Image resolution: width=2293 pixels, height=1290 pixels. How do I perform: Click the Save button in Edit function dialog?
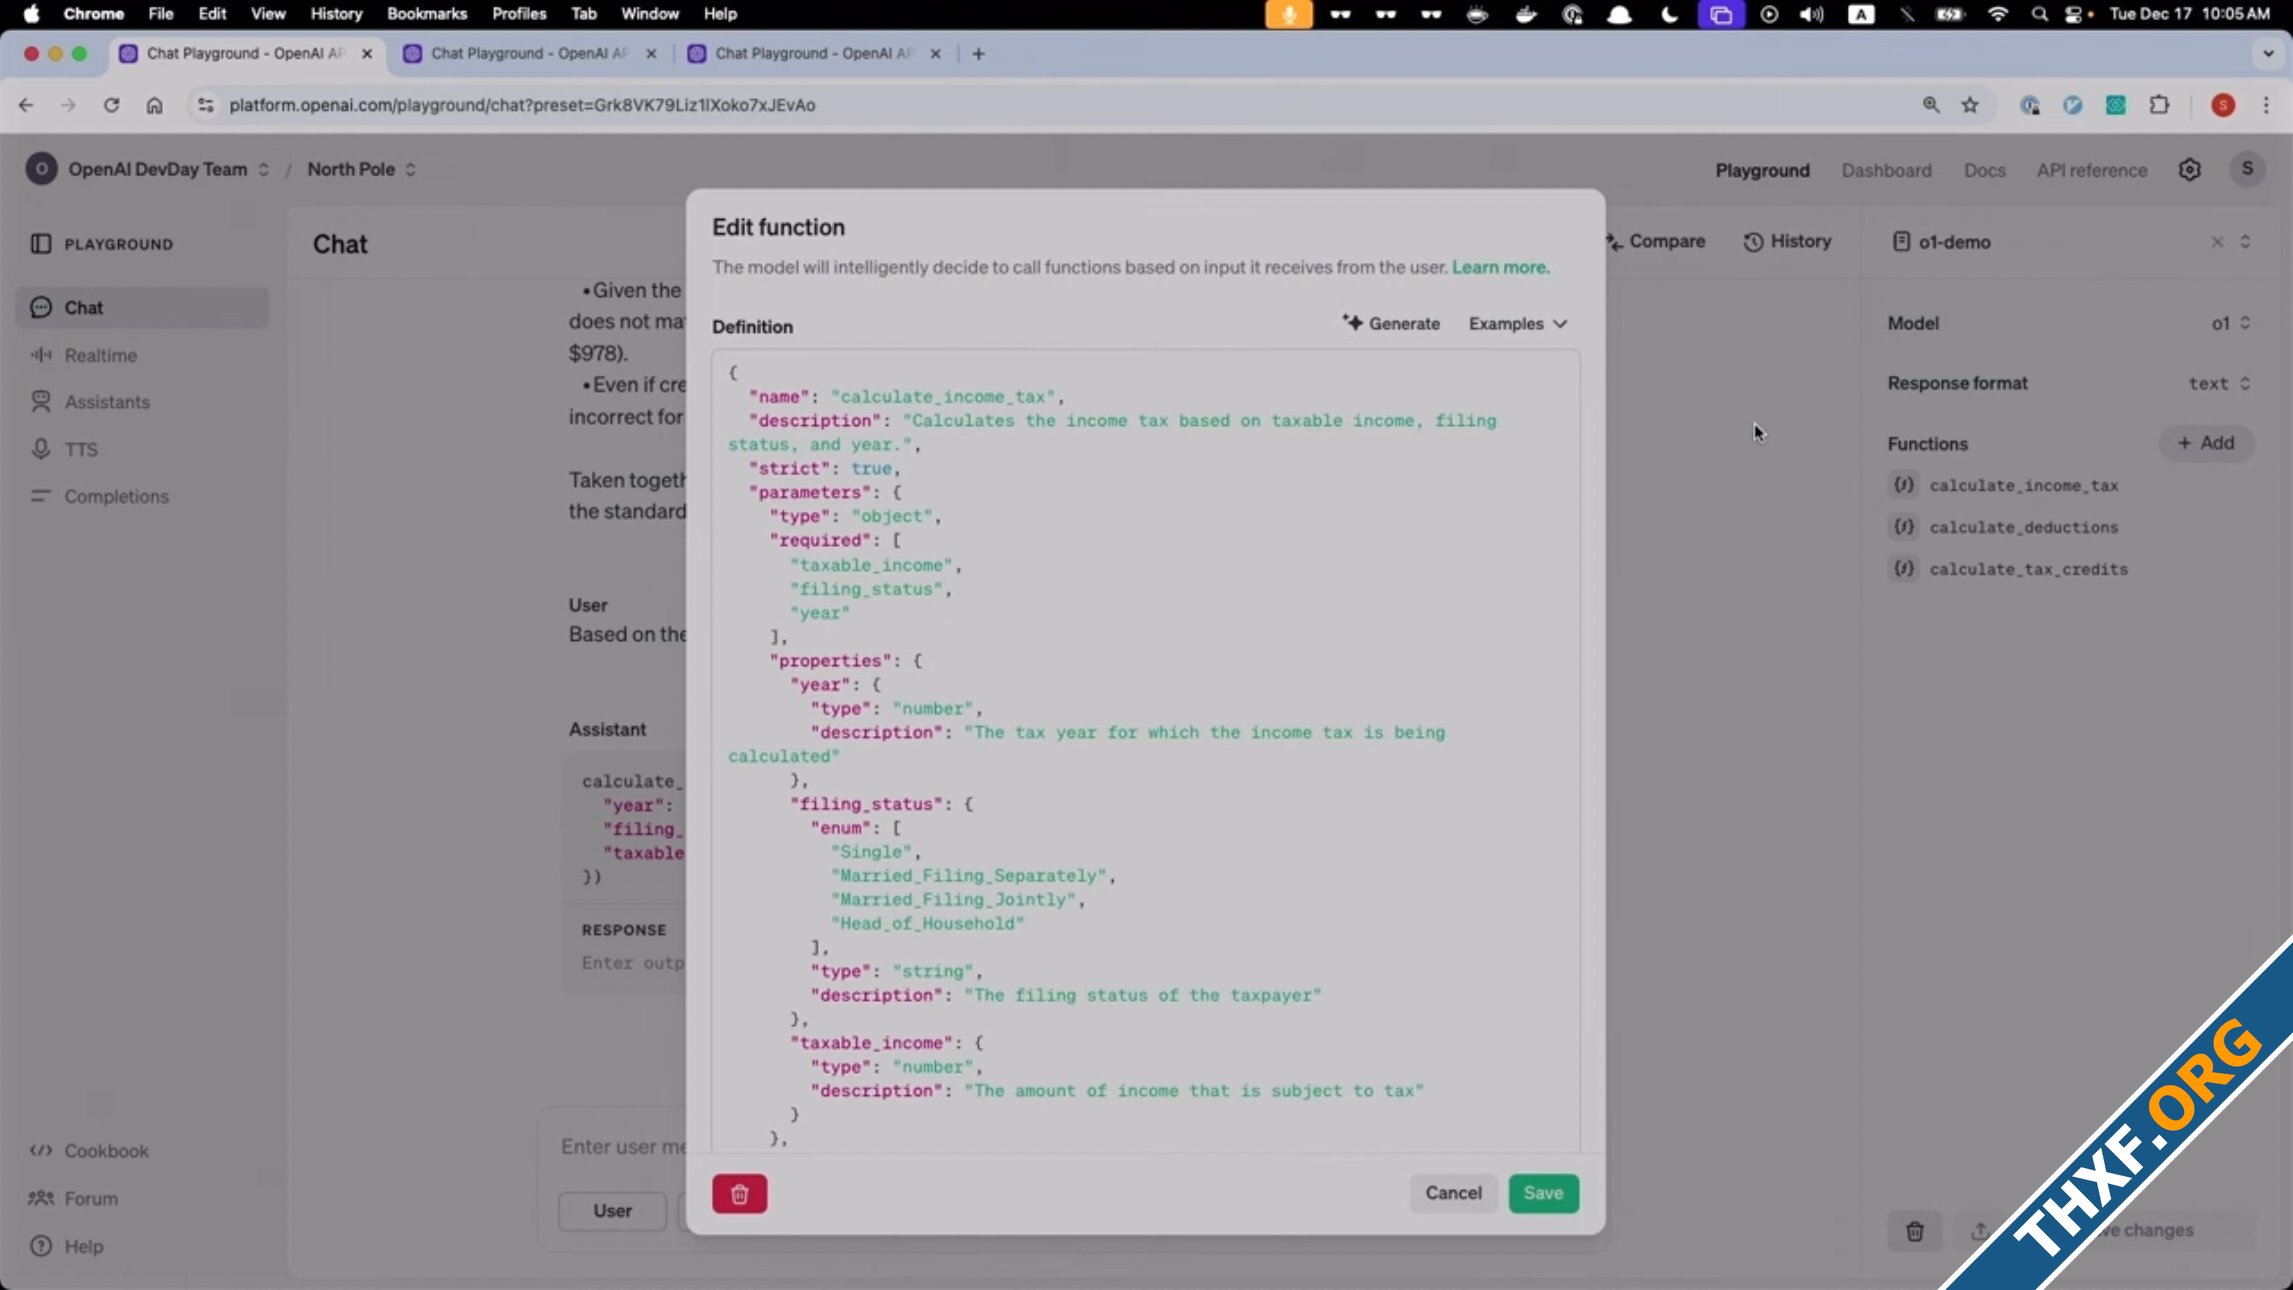pos(1542,1192)
